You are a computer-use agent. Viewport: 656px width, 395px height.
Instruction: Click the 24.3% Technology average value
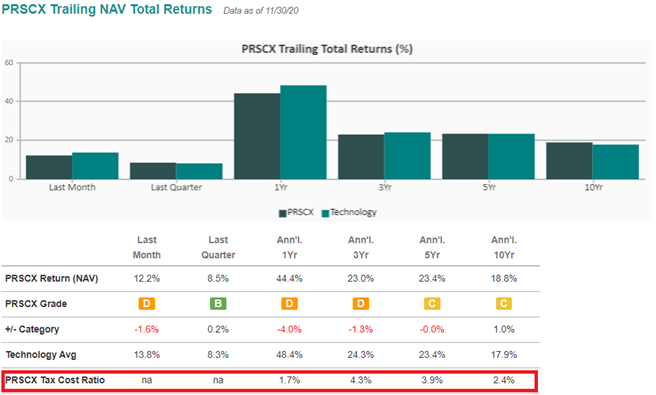point(361,355)
